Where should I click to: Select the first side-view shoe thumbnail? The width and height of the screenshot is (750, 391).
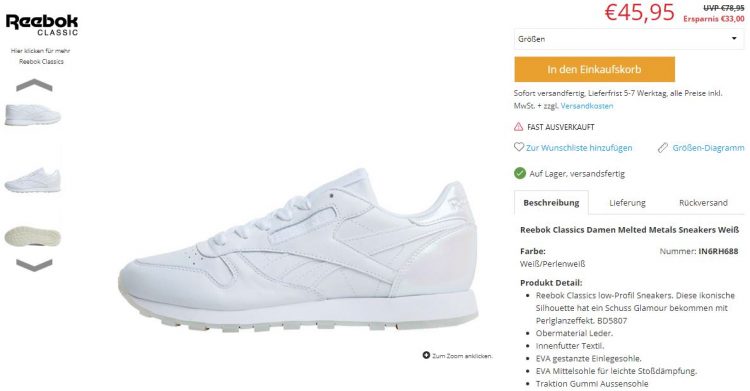33,115
